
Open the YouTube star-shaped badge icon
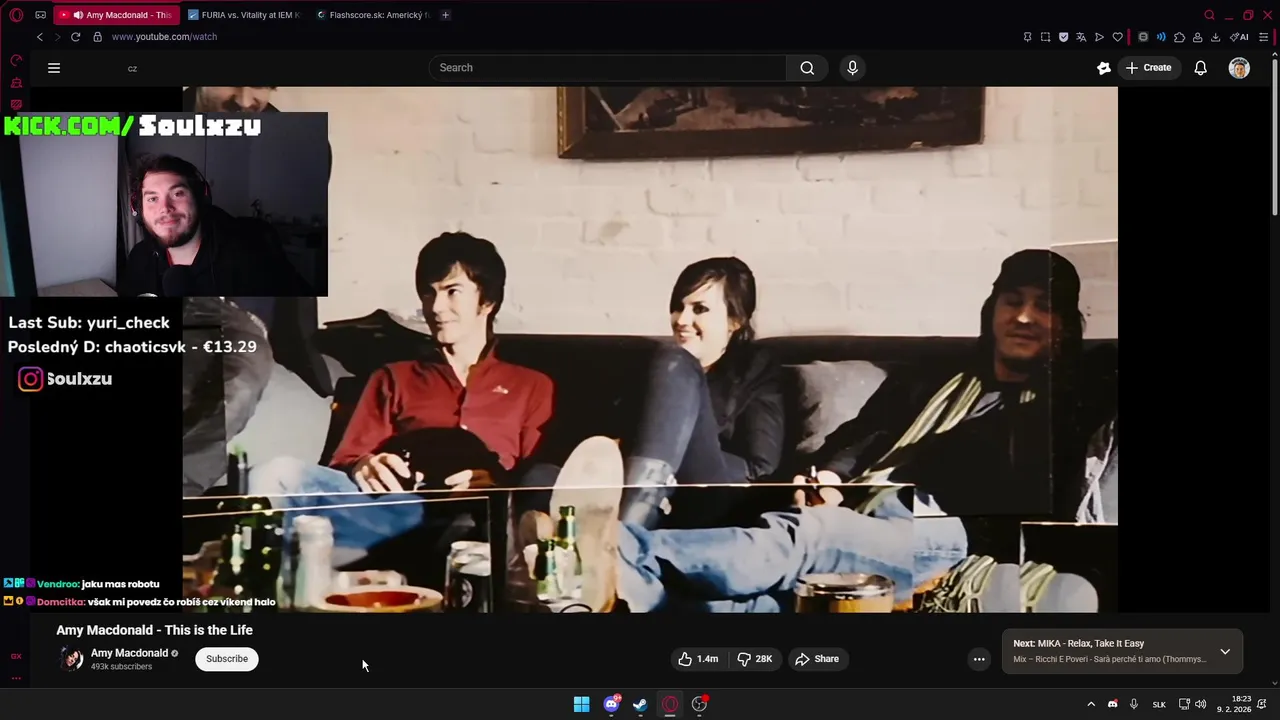click(1104, 68)
